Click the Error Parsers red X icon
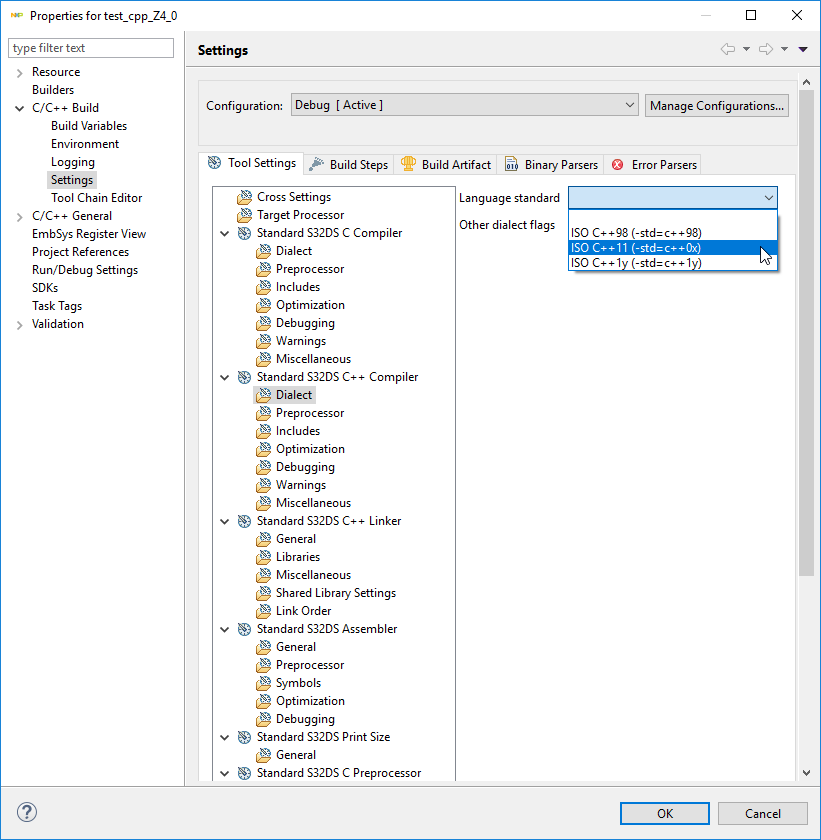This screenshot has width=821, height=840. click(617, 164)
